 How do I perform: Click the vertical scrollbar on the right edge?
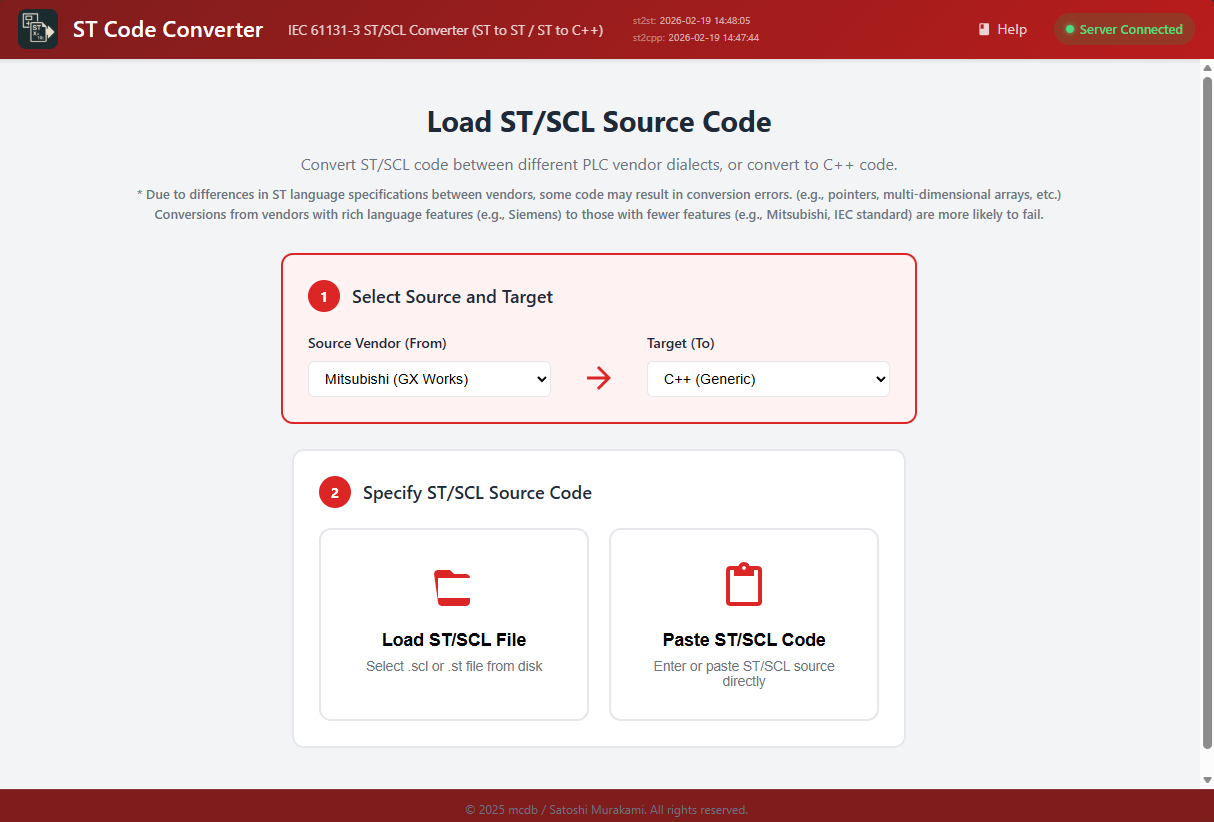pos(1206,420)
